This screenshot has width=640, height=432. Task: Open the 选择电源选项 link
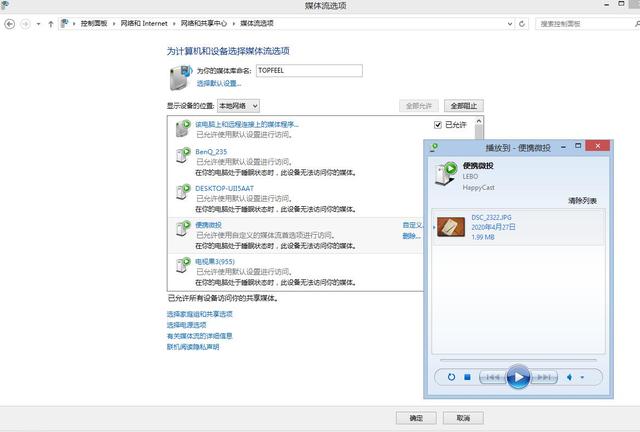[187, 325]
